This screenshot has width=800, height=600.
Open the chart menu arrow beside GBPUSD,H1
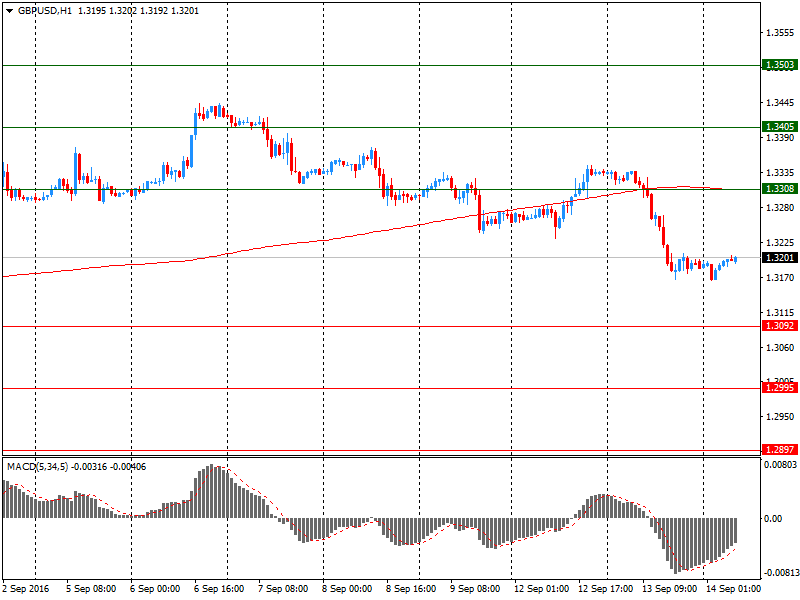tap(9, 11)
